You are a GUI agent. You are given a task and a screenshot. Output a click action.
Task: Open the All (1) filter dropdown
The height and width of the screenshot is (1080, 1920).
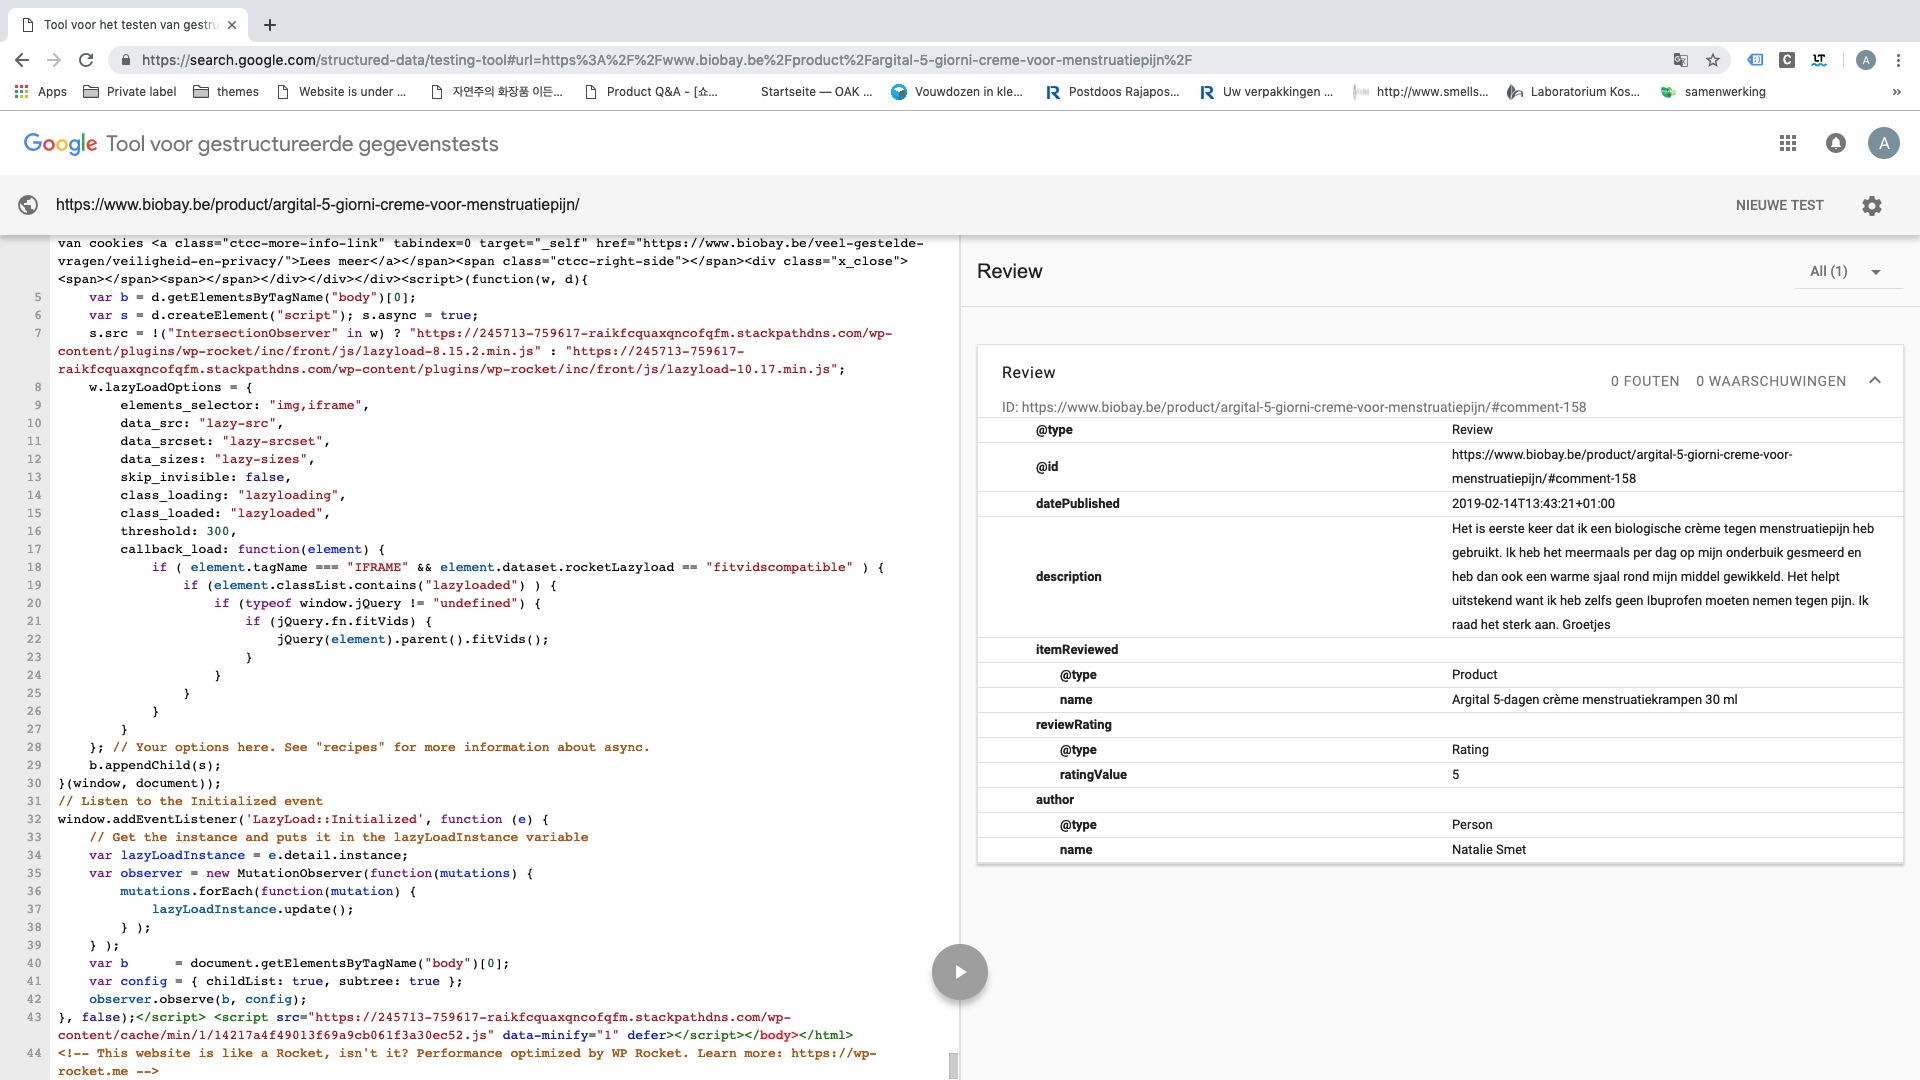click(1845, 271)
